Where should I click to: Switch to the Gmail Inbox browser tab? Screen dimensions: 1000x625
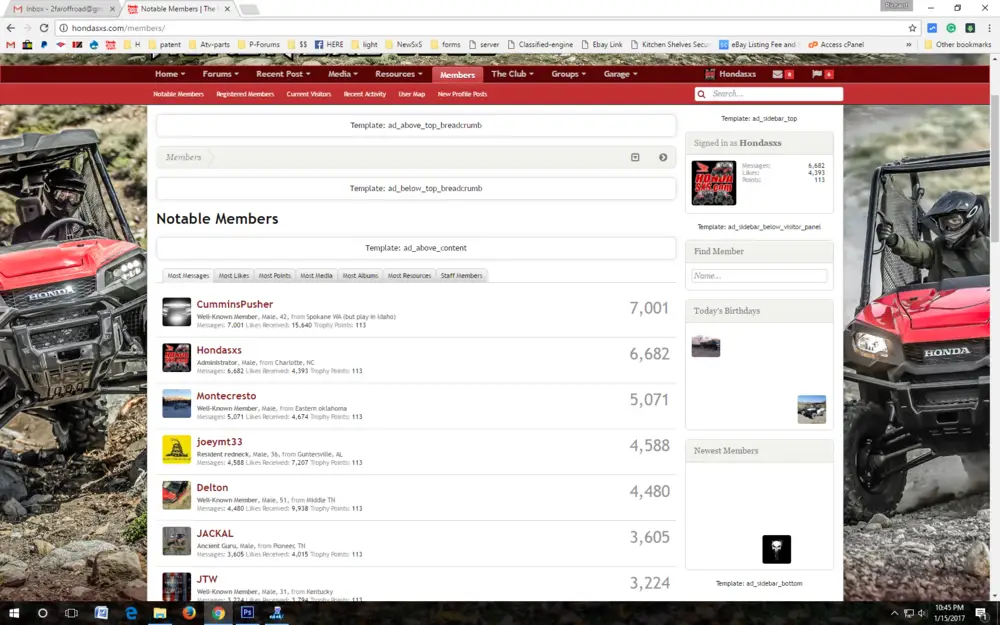point(62,9)
